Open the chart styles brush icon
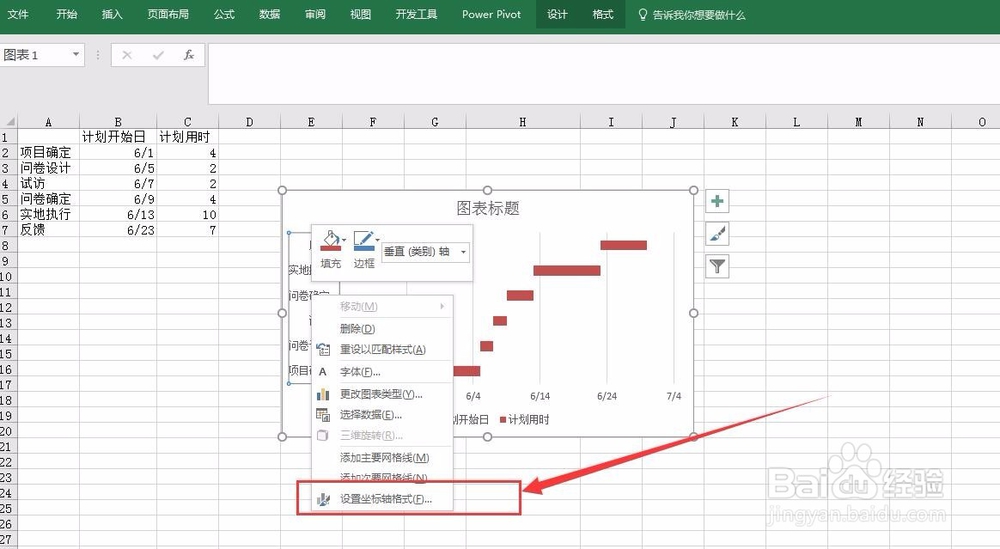The width and height of the screenshot is (1000, 549). point(717,234)
